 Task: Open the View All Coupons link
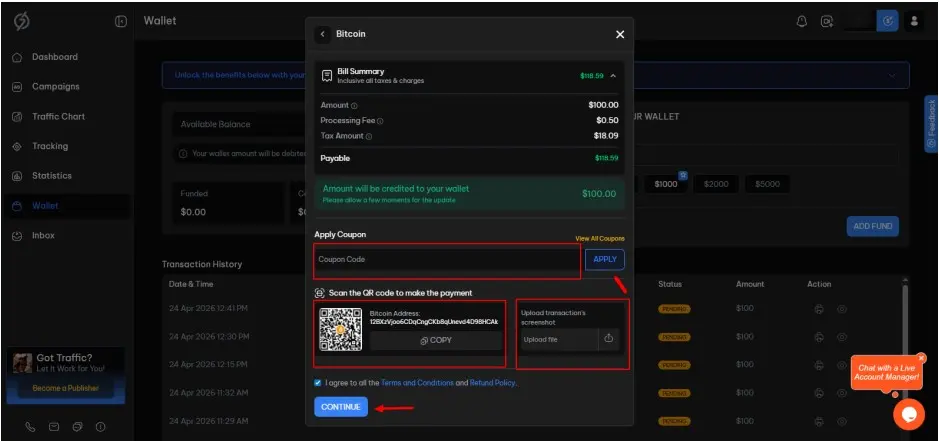coord(599,238)
